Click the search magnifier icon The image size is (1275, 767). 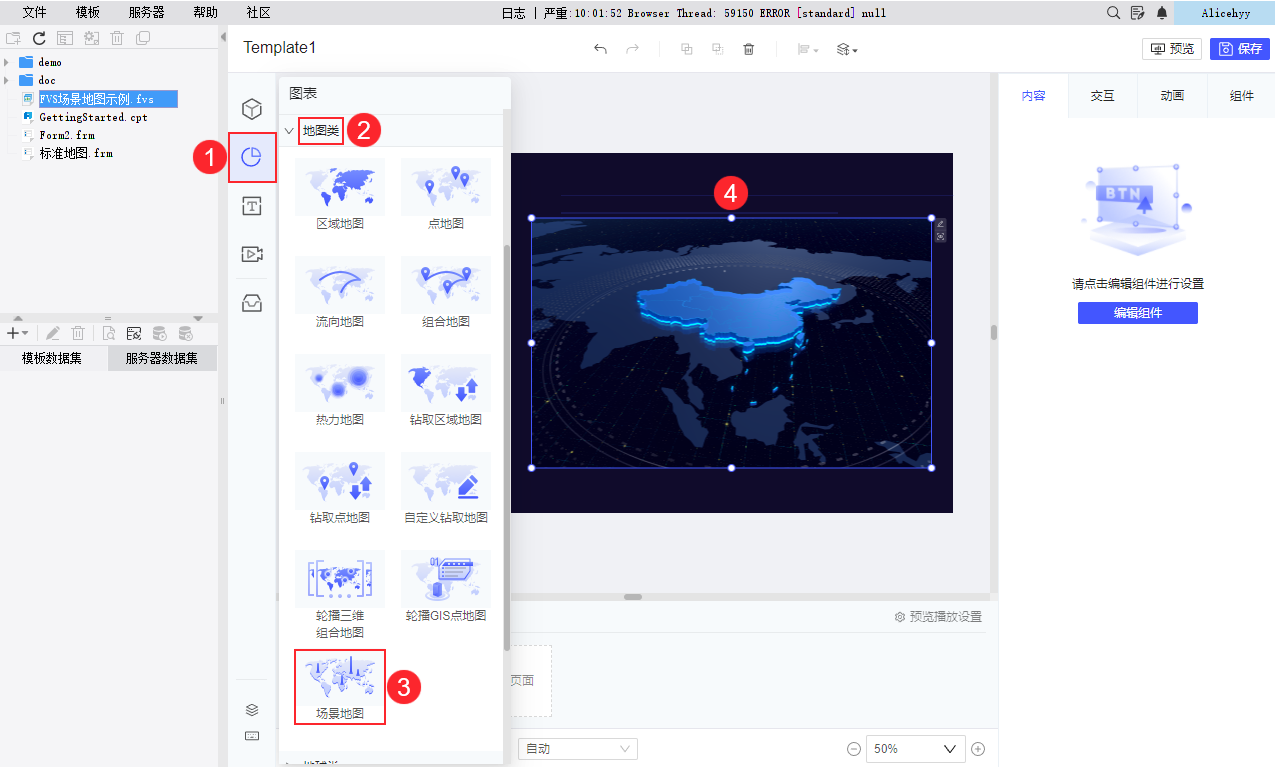1113,13
